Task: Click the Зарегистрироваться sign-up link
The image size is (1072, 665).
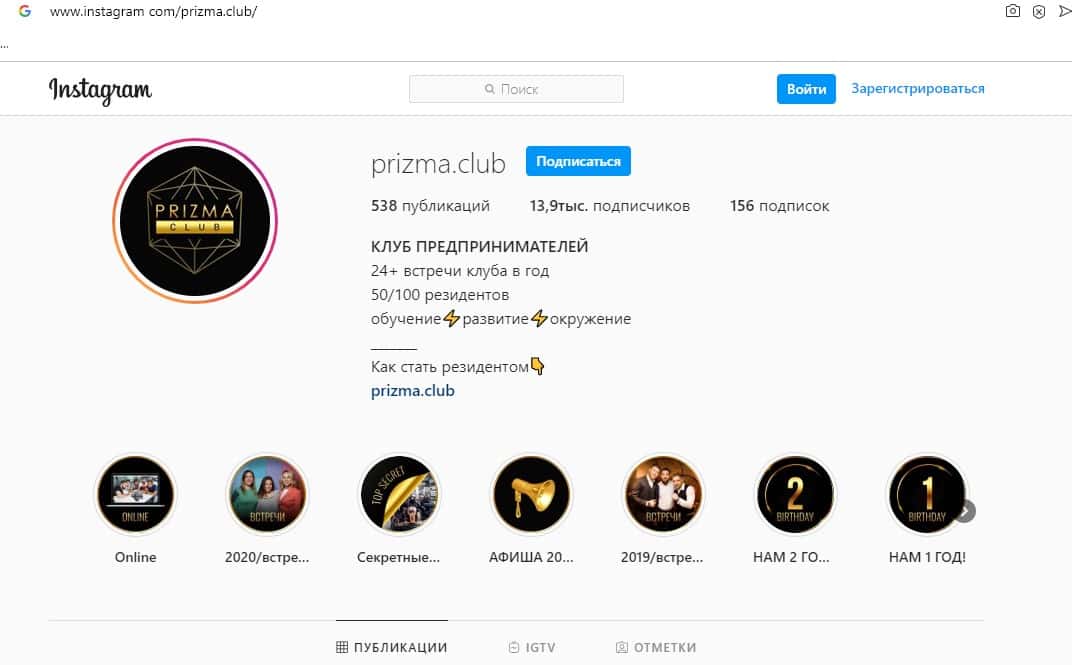Action: tap(917, 89)
